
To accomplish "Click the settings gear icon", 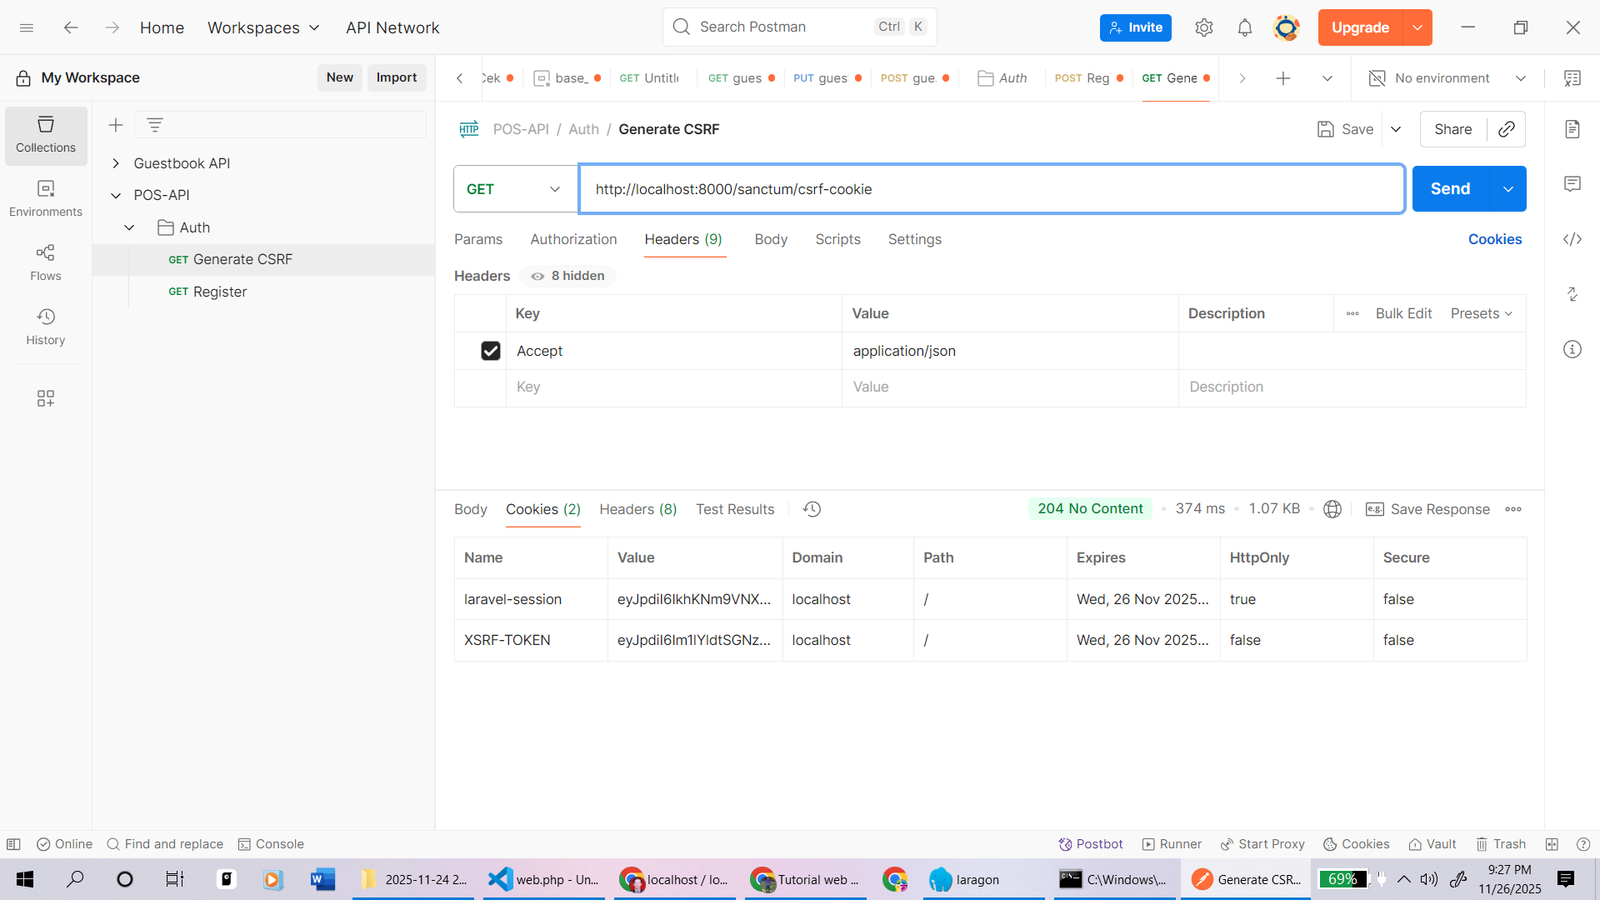I will 1204,28.
